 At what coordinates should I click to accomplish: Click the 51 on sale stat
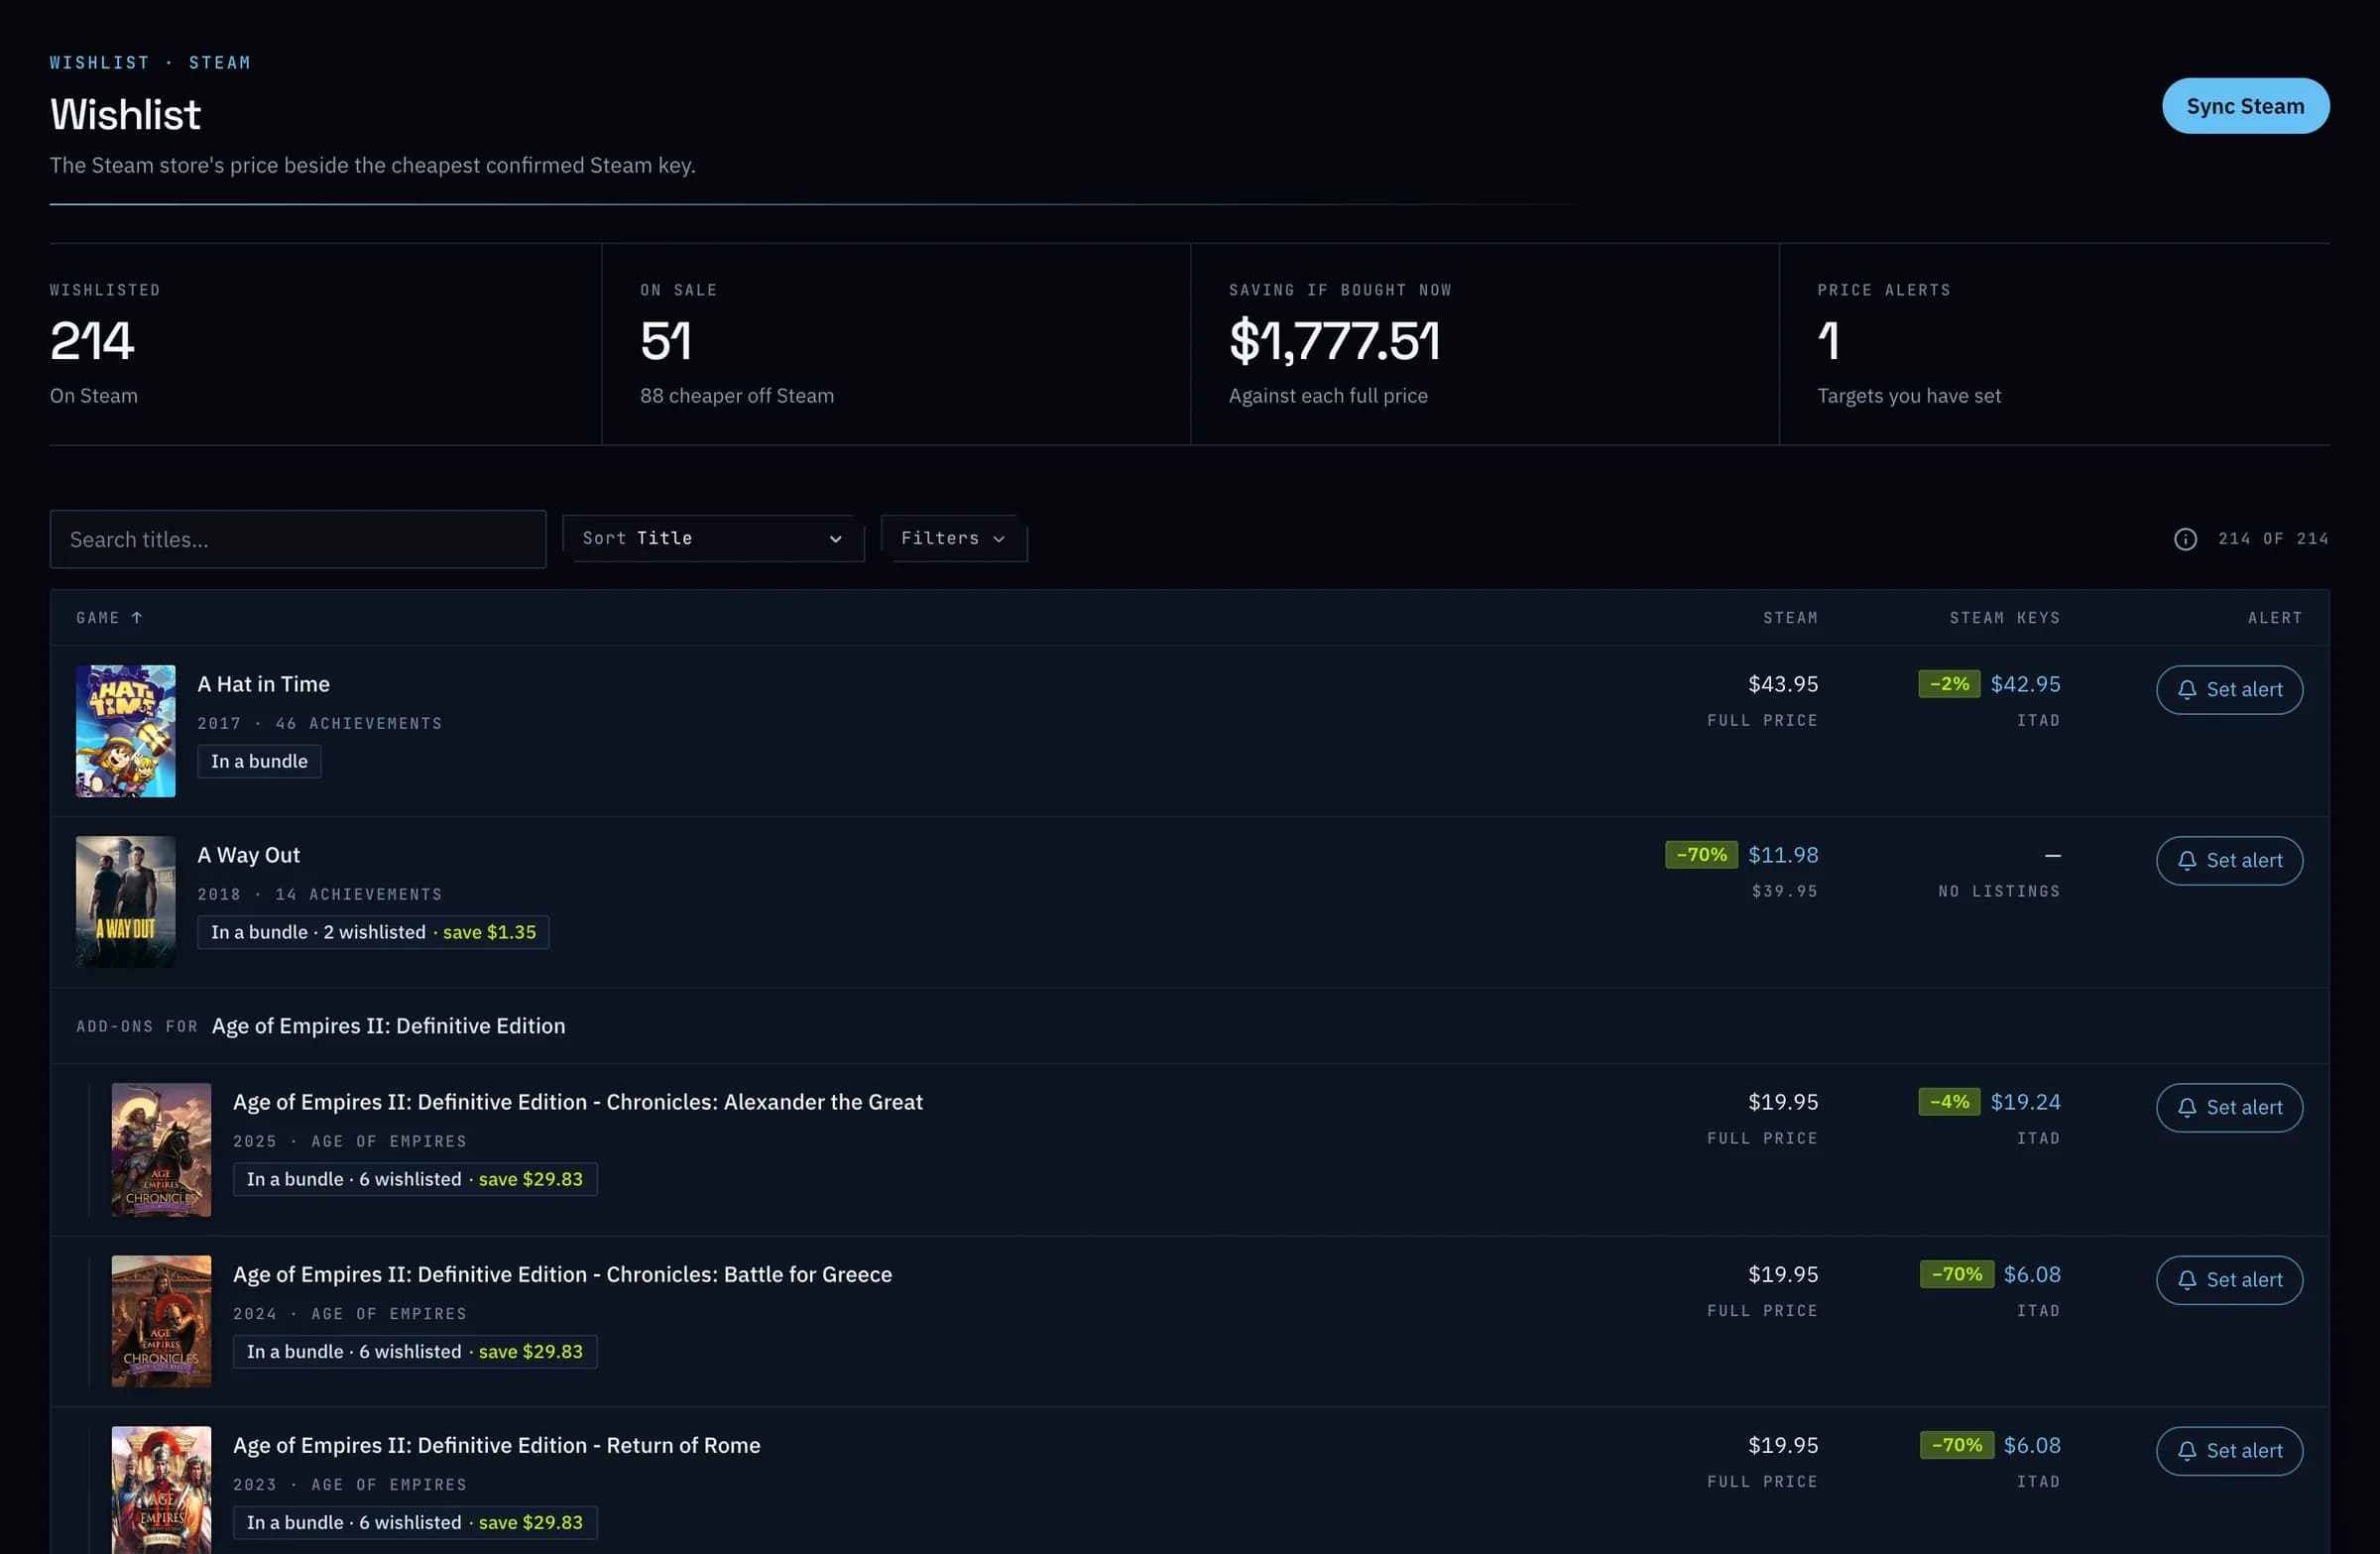[666, 341]
